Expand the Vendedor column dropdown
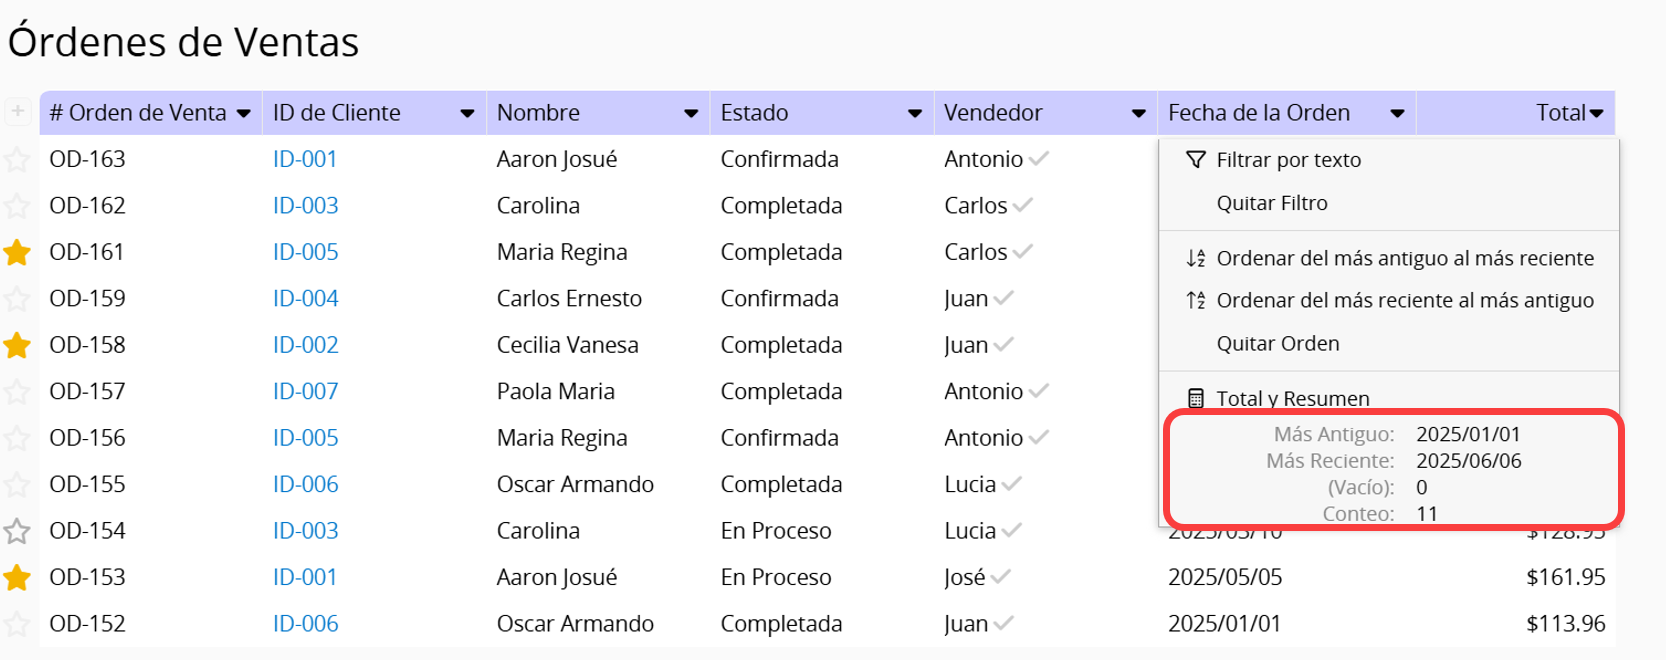This screenshot has height=660, width=1666. coord(1138,114)
